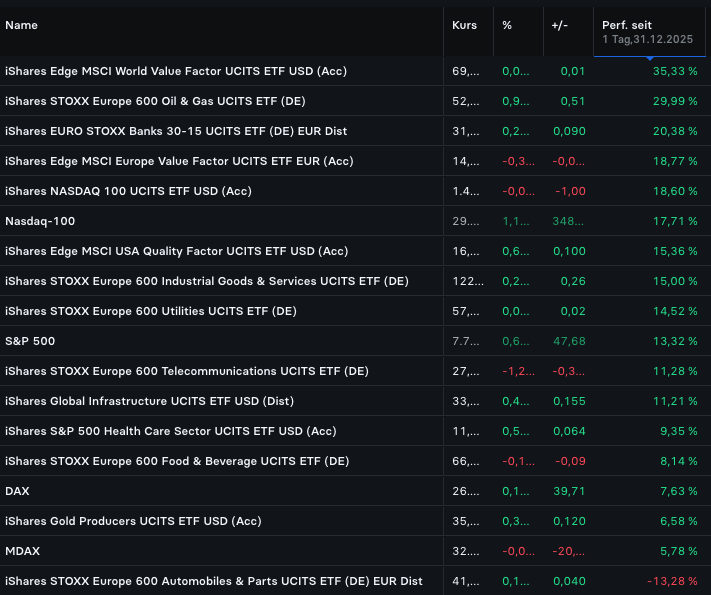Click the 47,68 change value for S&P 500
This screenshot has width=711, height=595.
coord(569,341)
